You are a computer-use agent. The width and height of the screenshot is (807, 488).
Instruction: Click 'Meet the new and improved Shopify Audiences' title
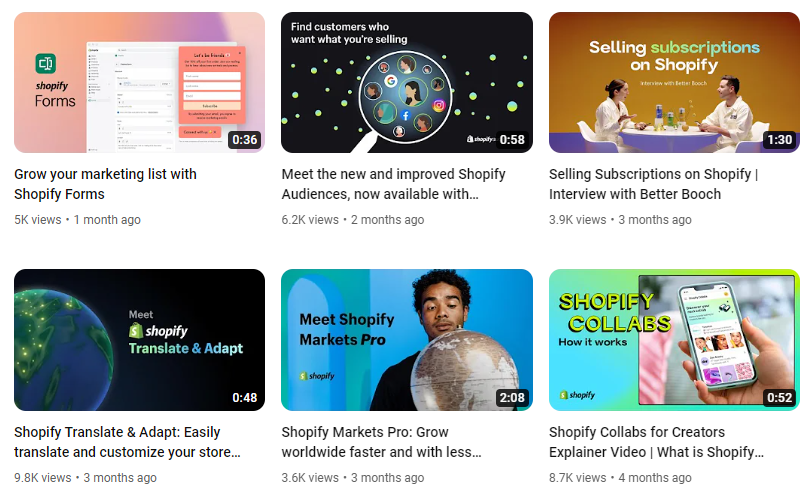(x=394, y=184)
